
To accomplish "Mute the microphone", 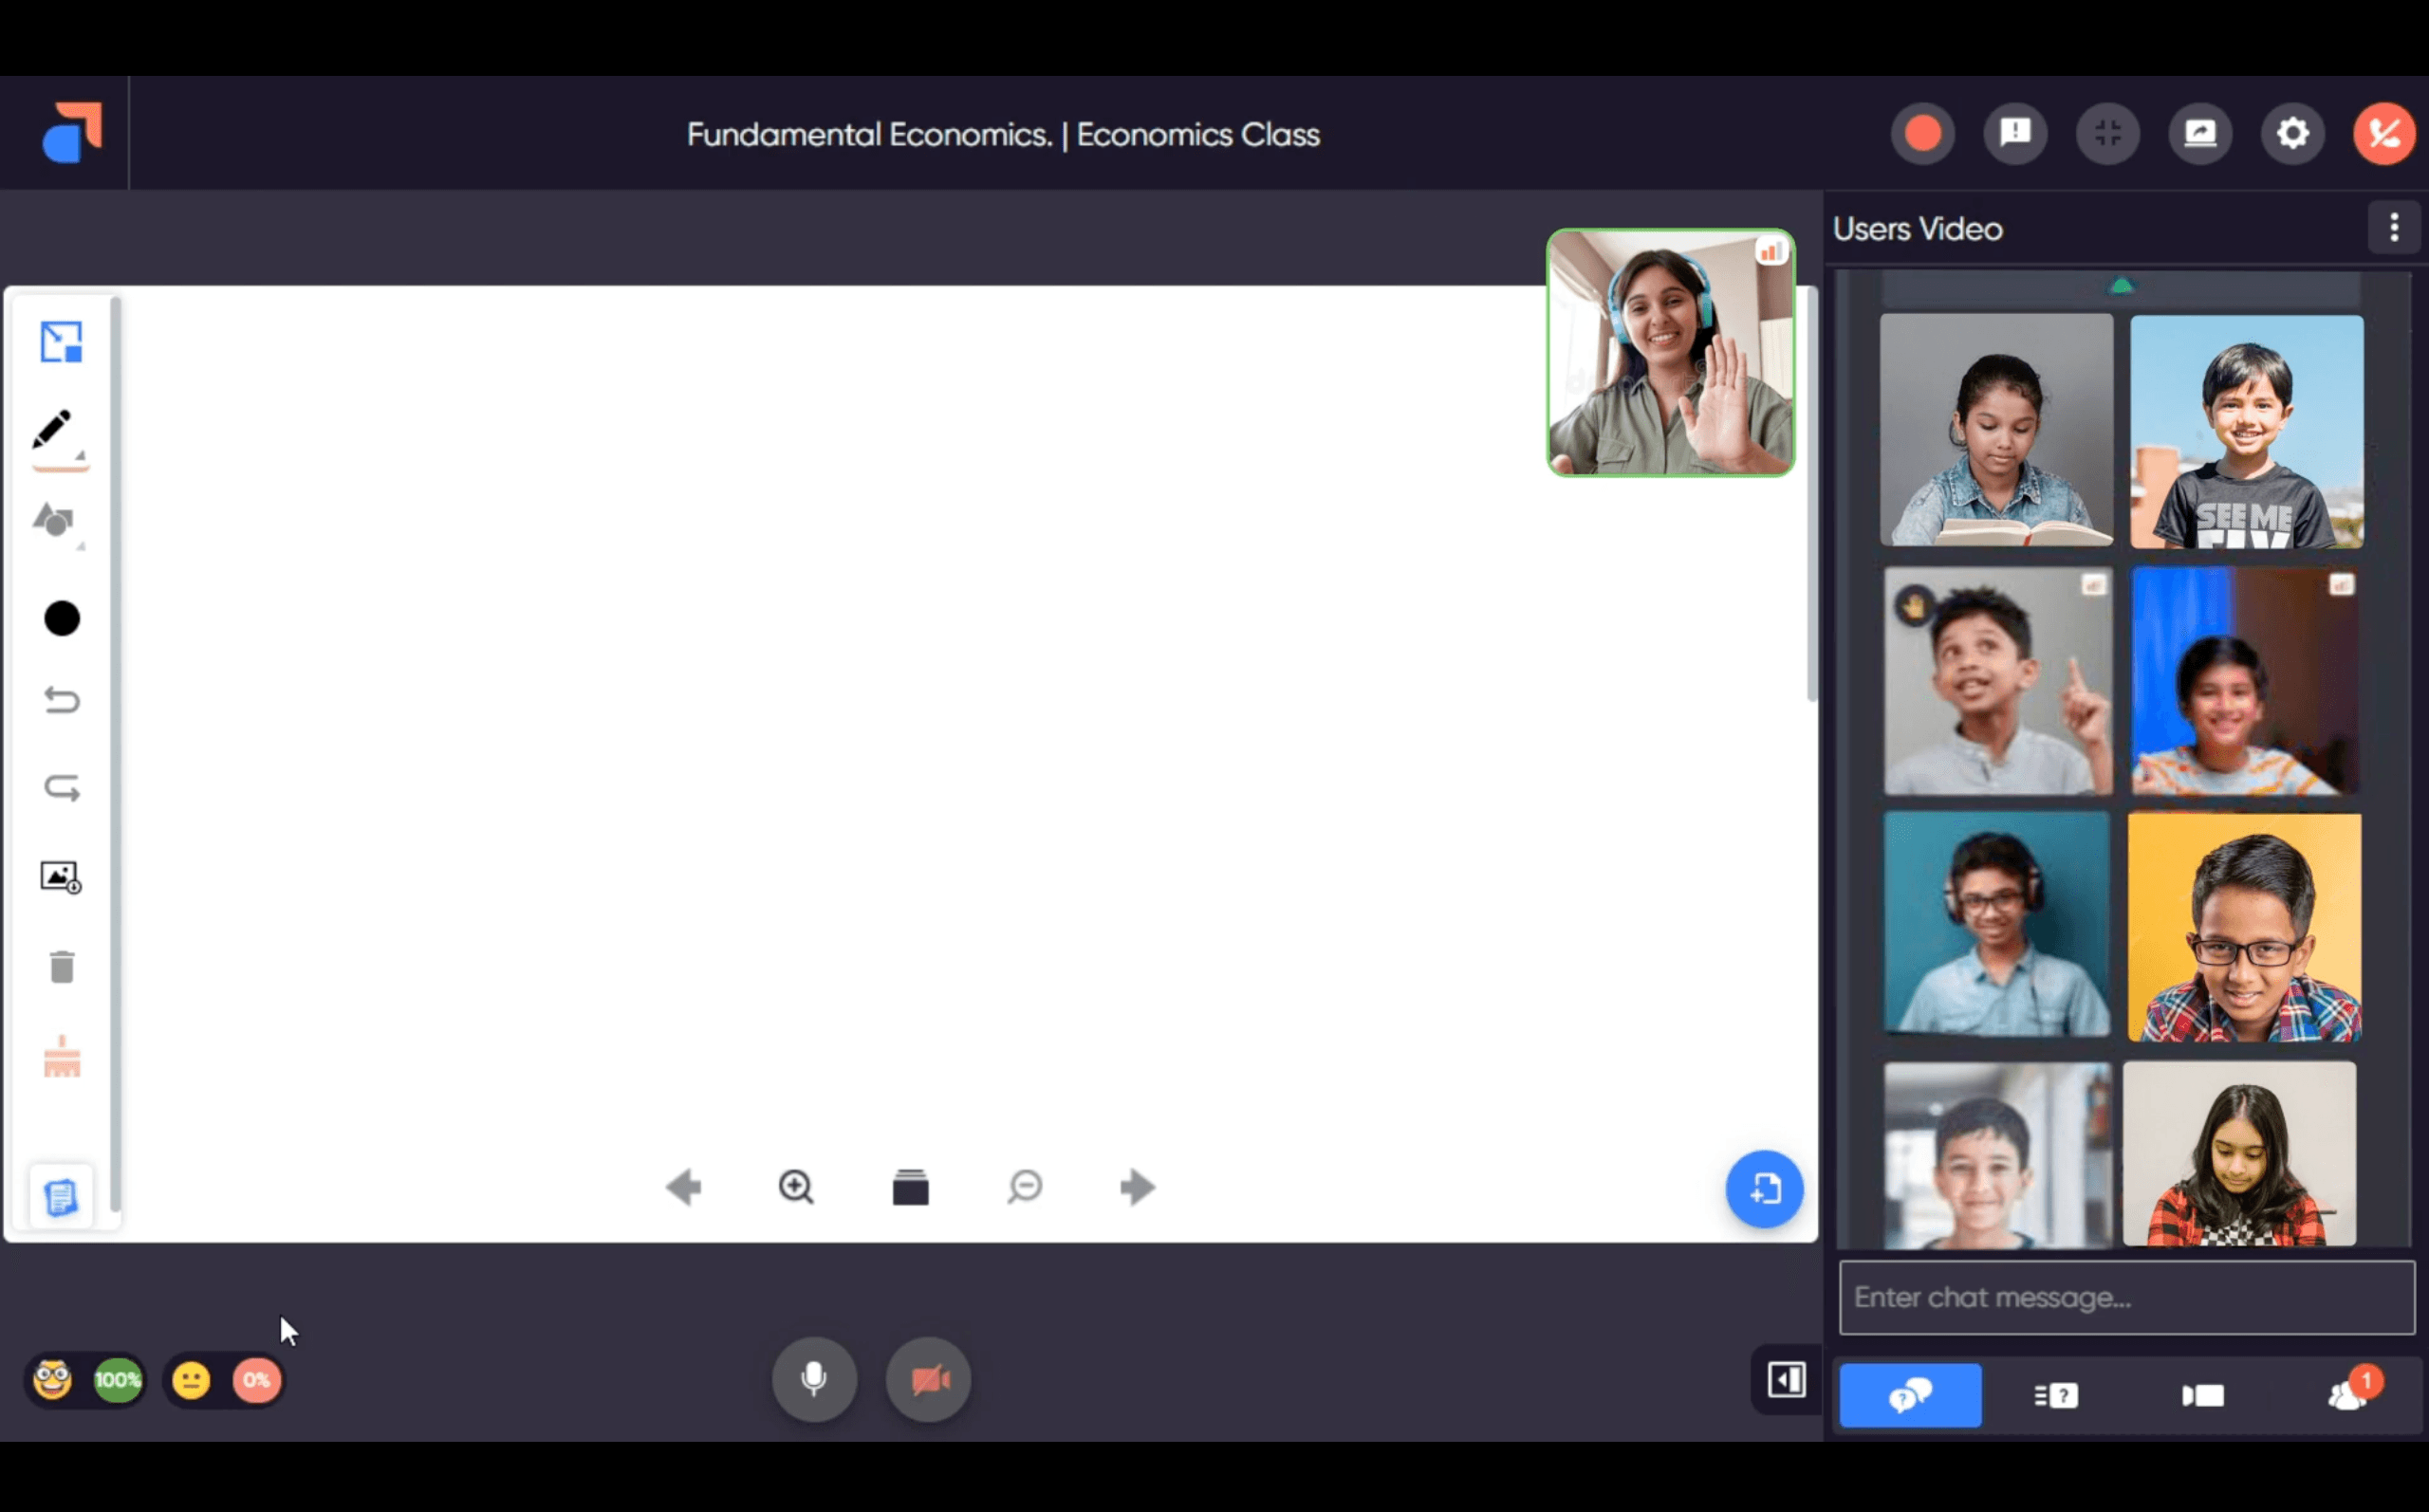I will tap(813, 1379).
